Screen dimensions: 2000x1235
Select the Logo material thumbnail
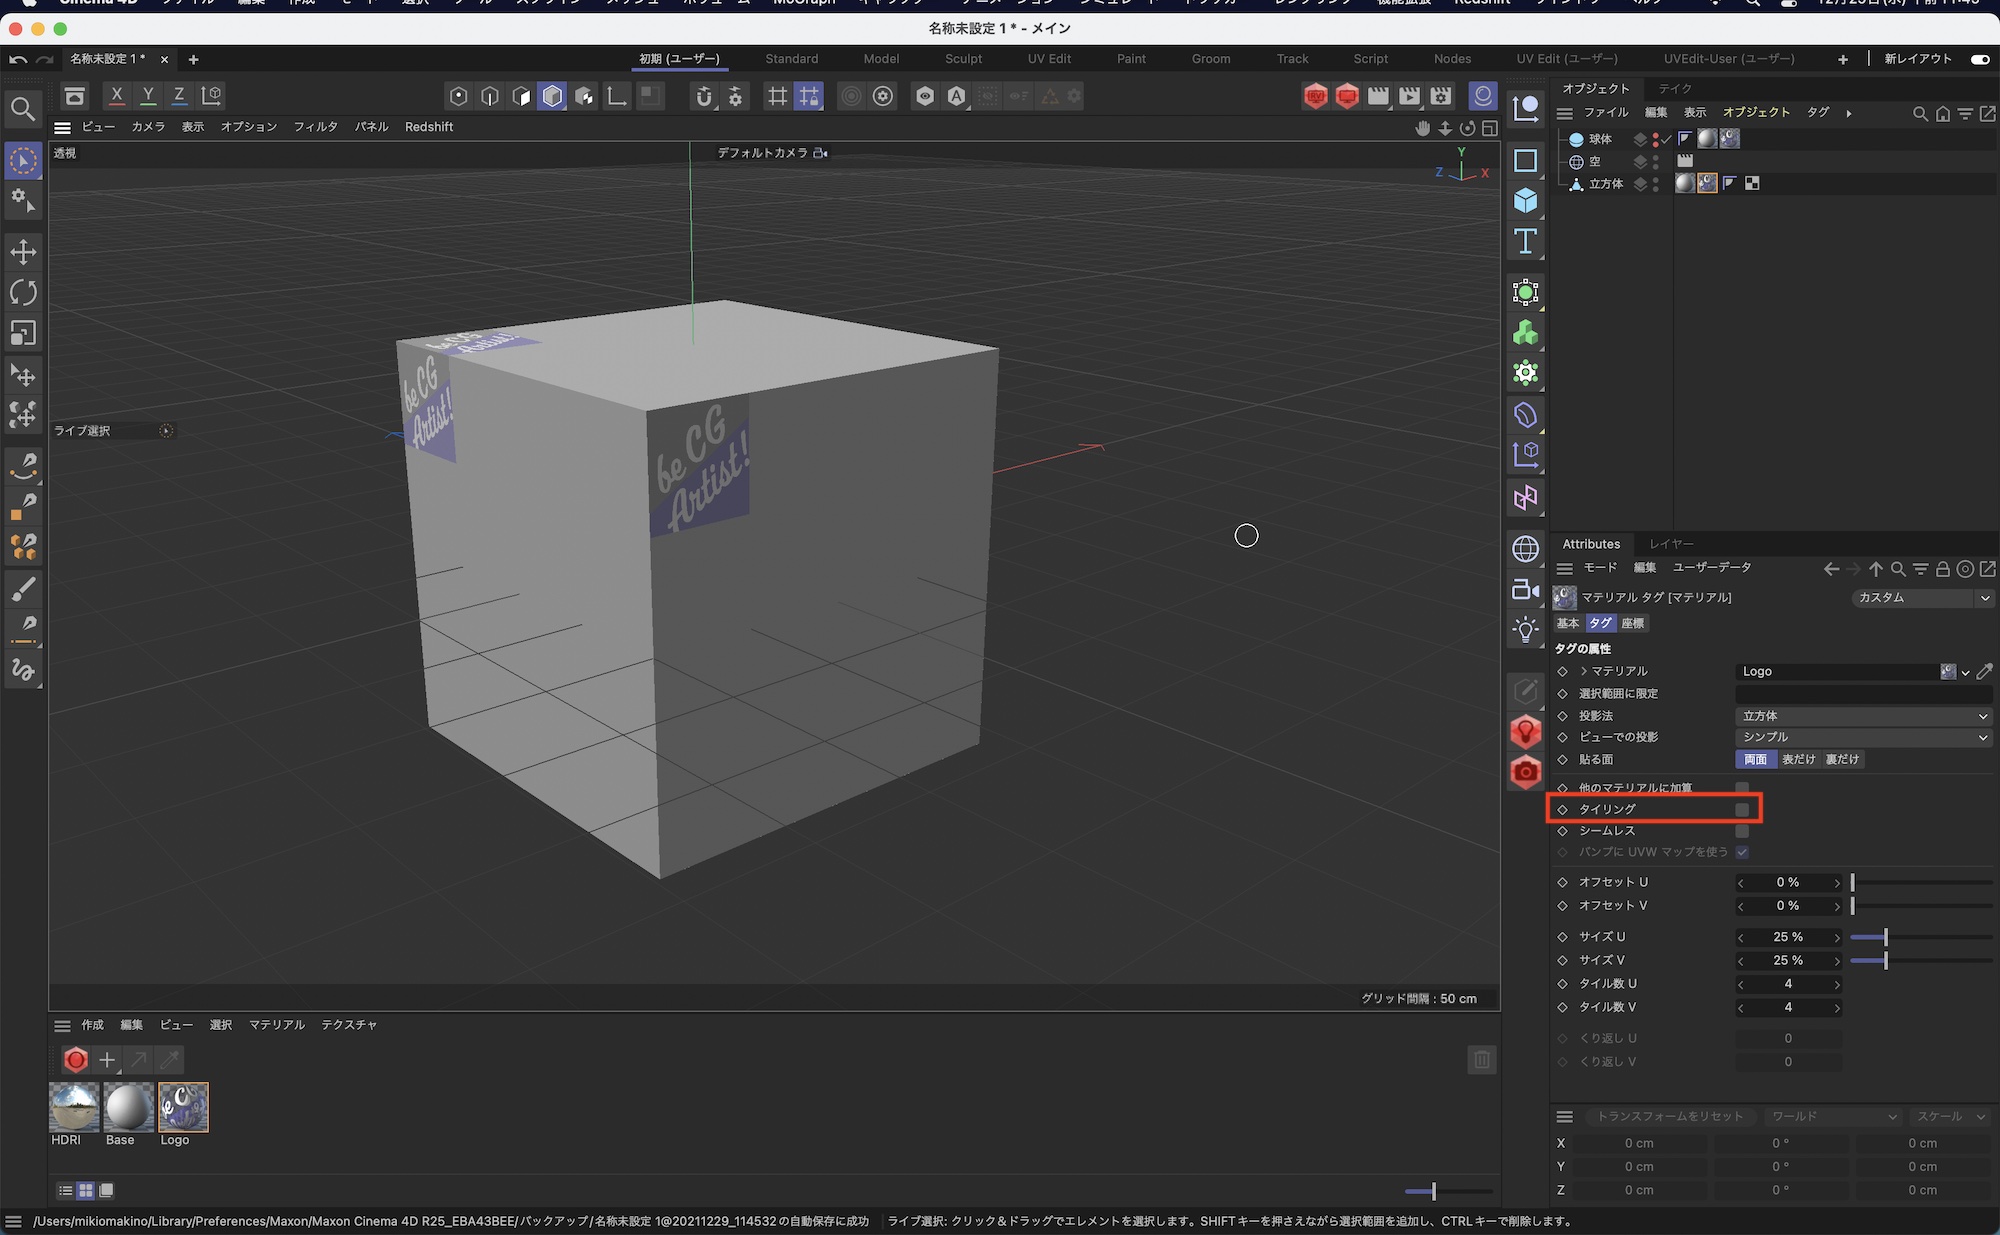pos(183,1107)
